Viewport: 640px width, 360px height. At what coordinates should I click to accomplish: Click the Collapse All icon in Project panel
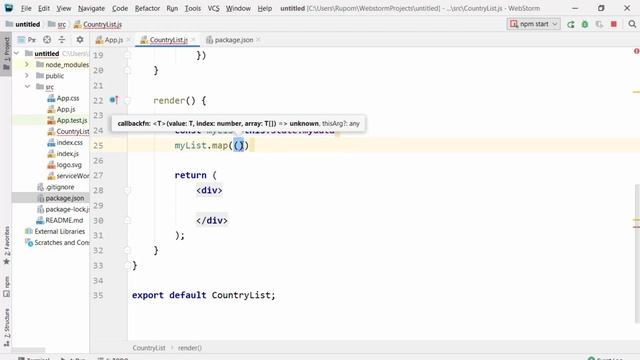click(x=62, y=40)
